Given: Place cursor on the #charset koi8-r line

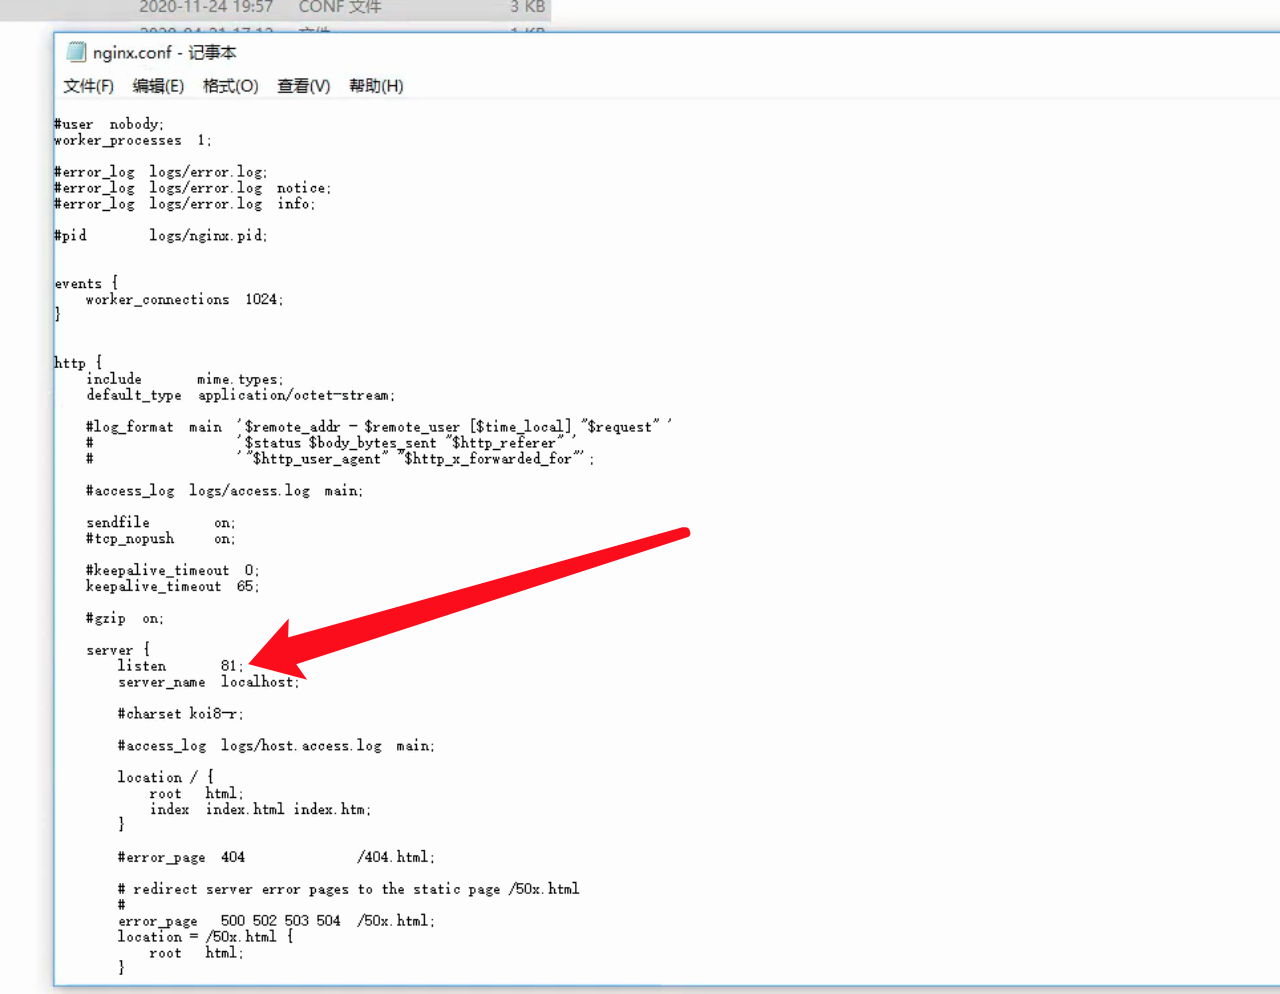Looking at the screenshot, I should click(180, 714).
